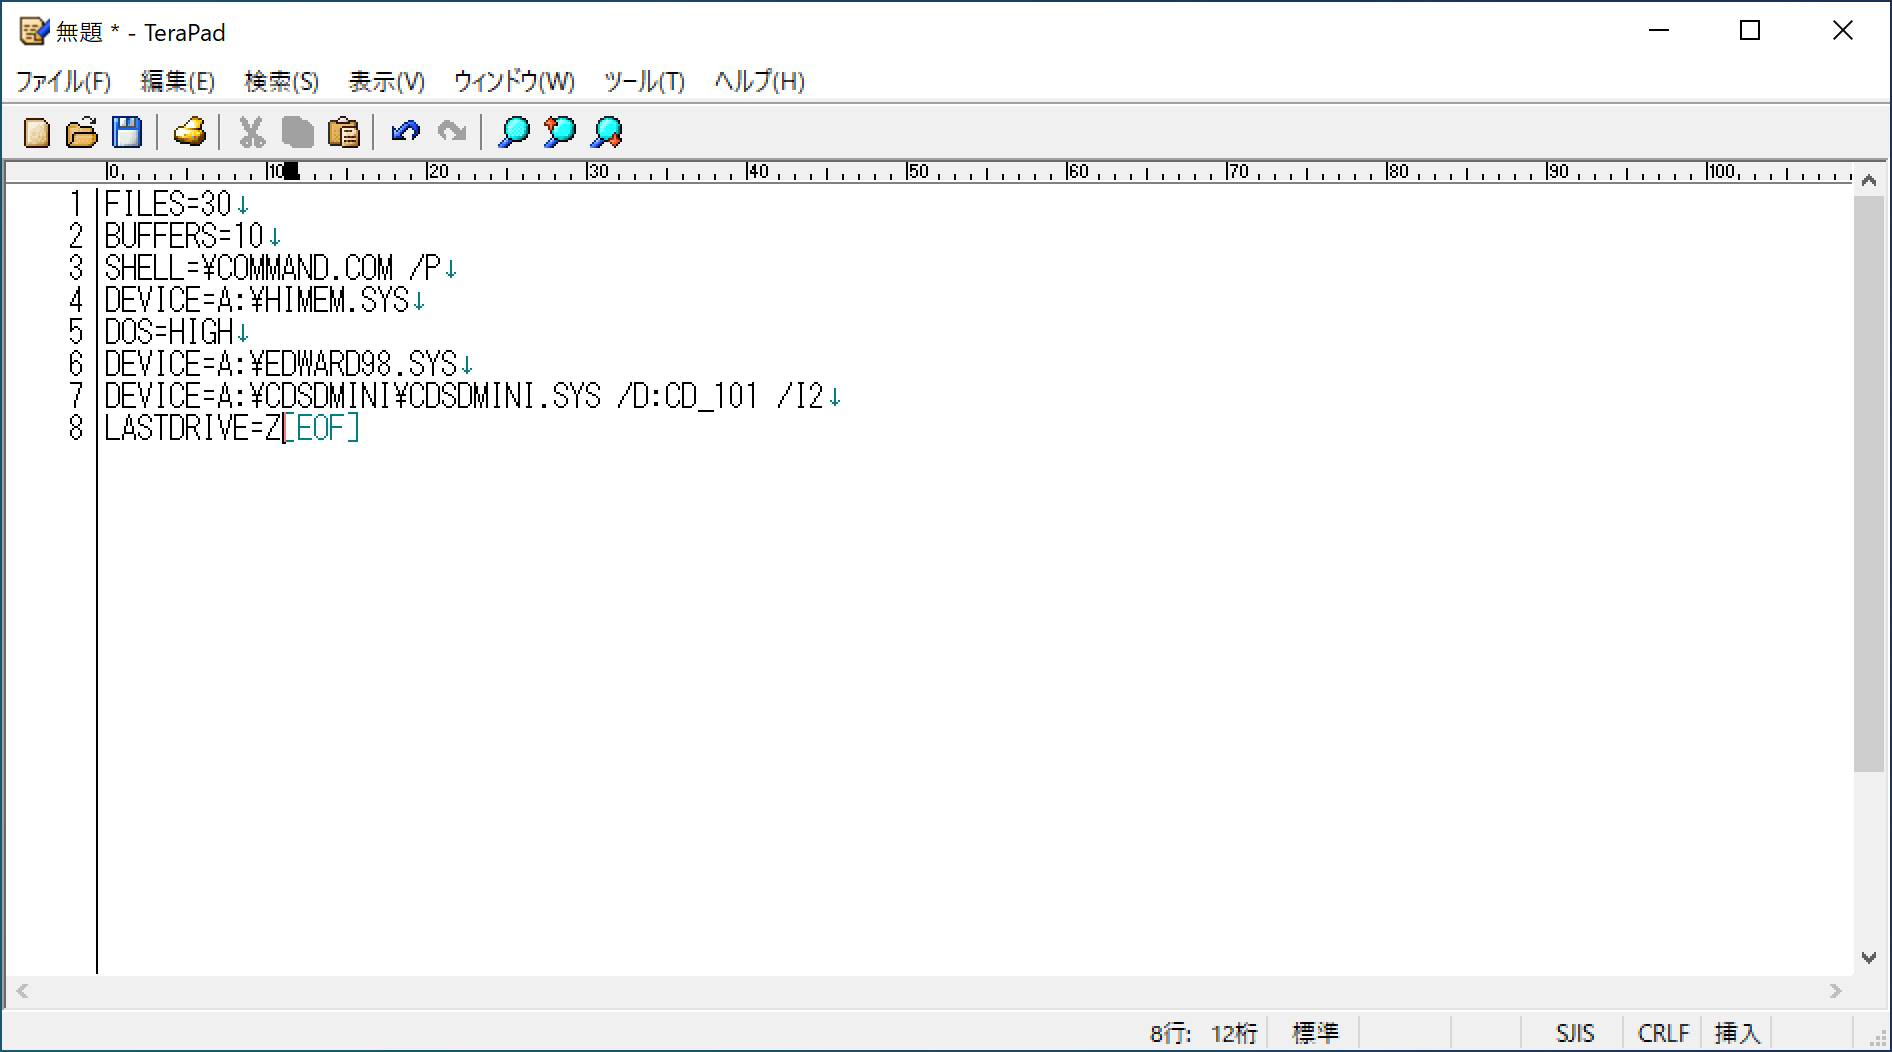This screenshot has height=1052, width=1892.
Task: Click the 標準 status bar cell
Action: point(1315,1033)
